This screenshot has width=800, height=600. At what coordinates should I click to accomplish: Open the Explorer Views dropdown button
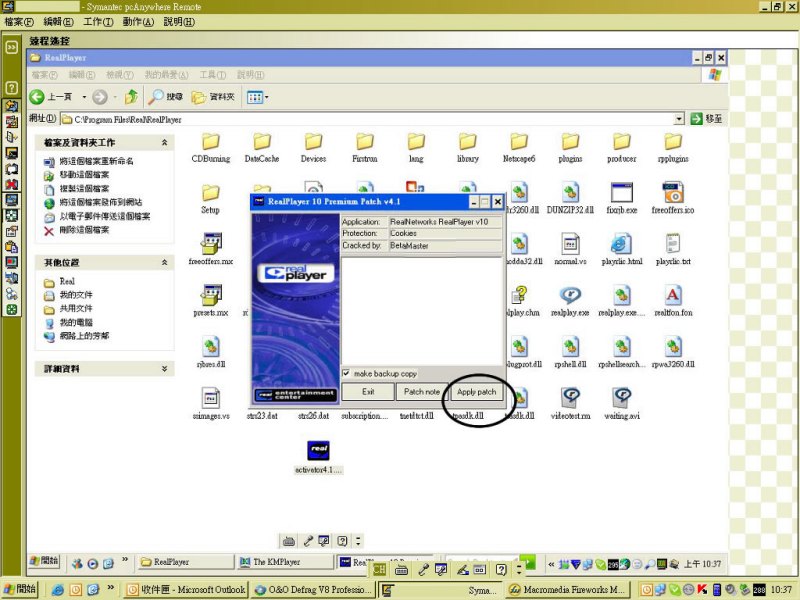(x=258, y=96)
